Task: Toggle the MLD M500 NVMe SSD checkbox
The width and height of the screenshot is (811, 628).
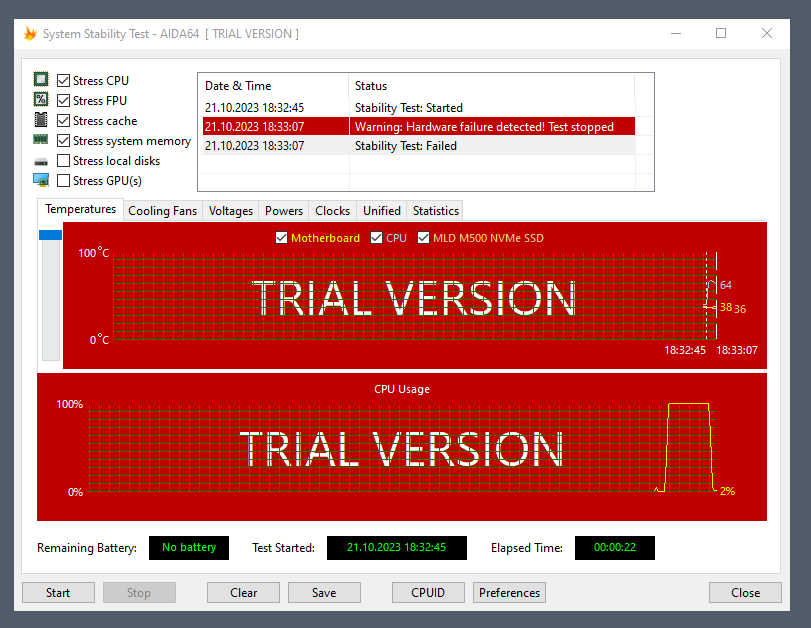Action: [x=424, y=238]
